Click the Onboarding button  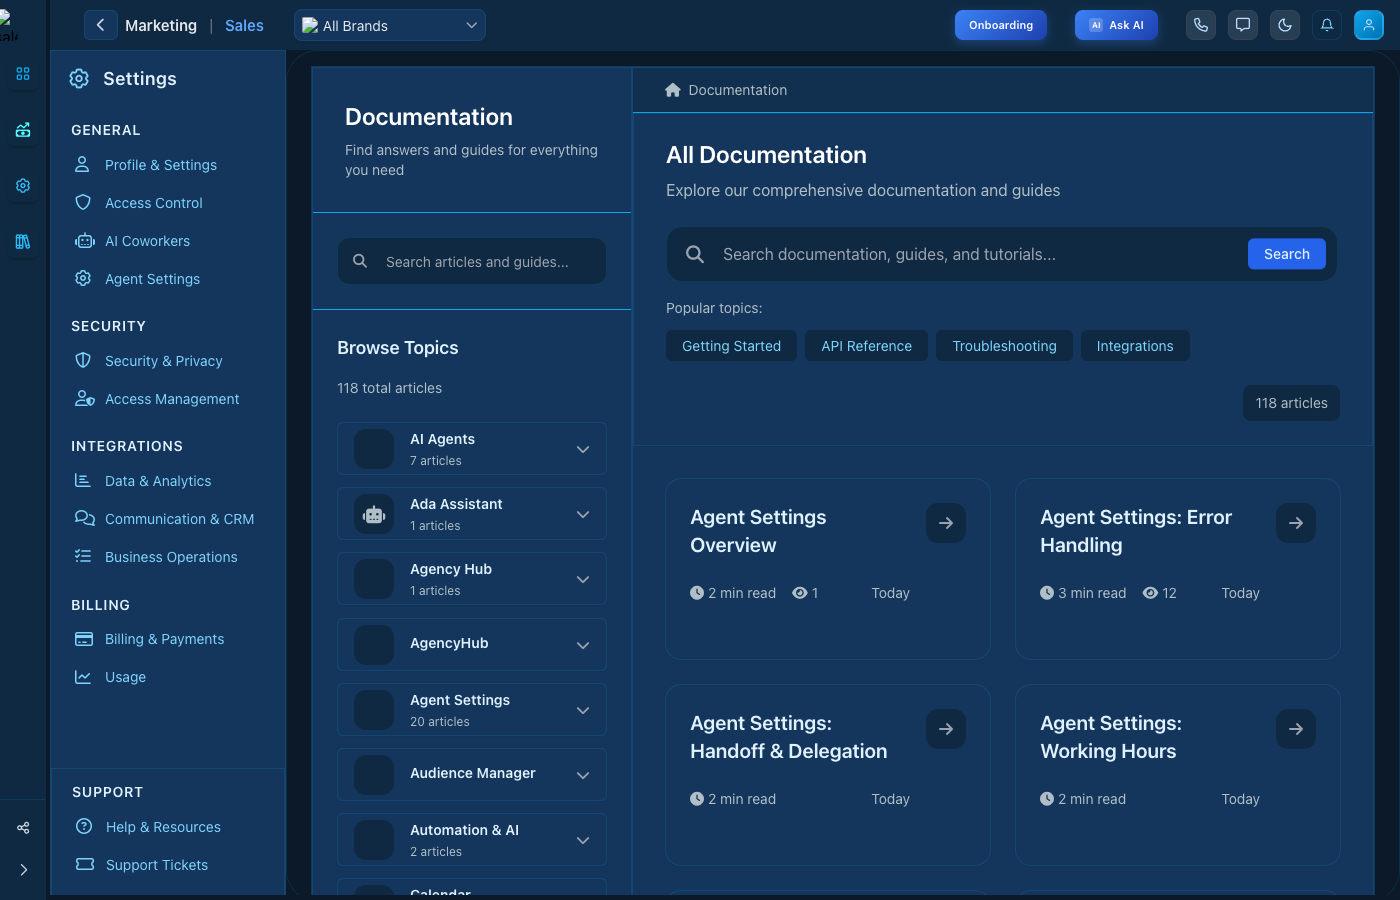point(1001,25)
